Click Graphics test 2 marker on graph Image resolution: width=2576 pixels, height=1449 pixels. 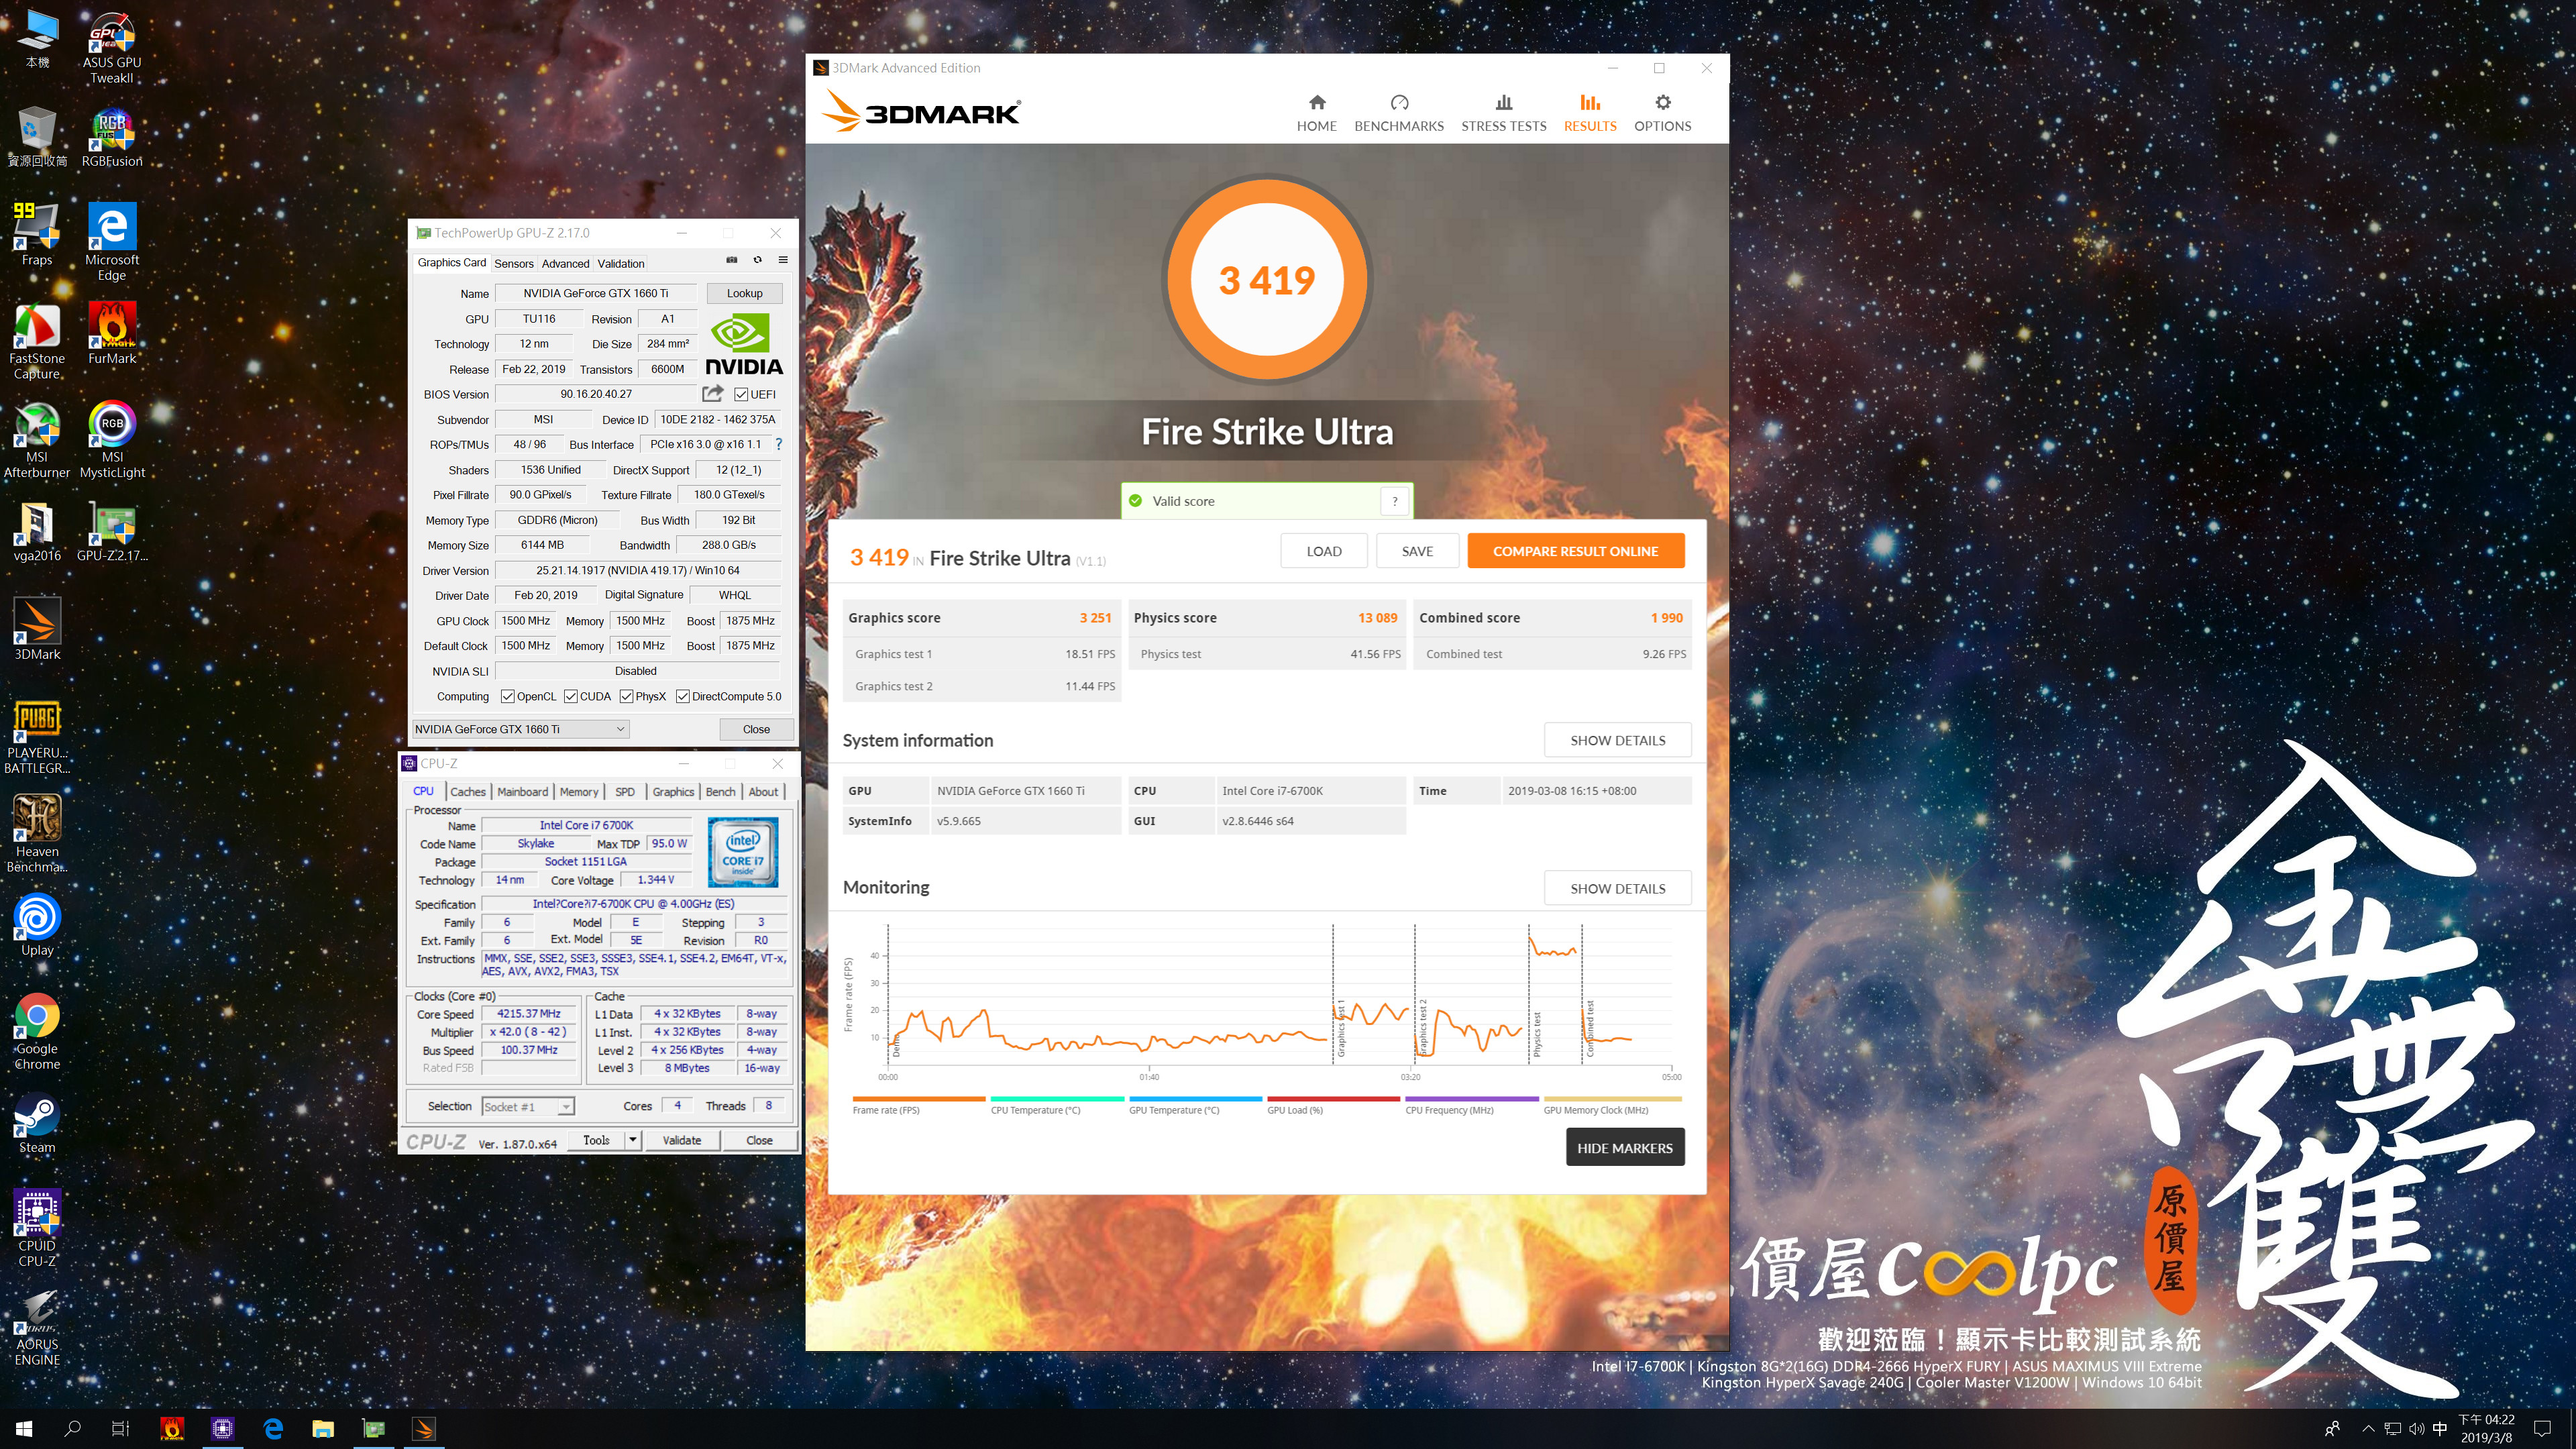[1423, 1027]
